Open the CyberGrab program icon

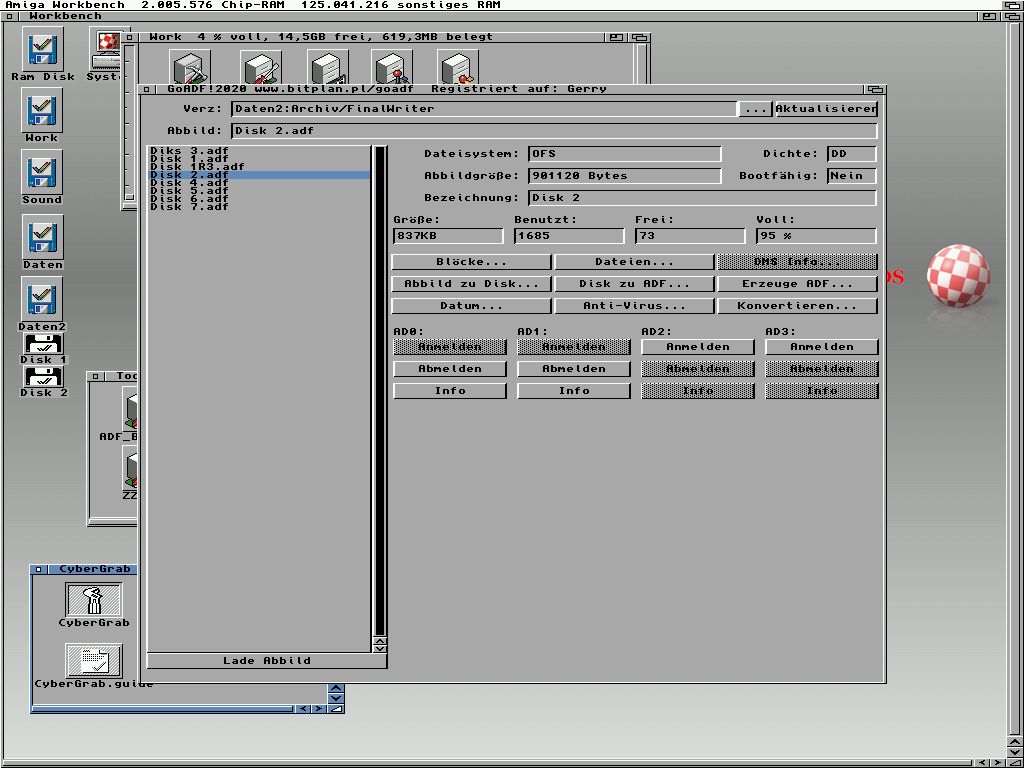tap(94, 600)
